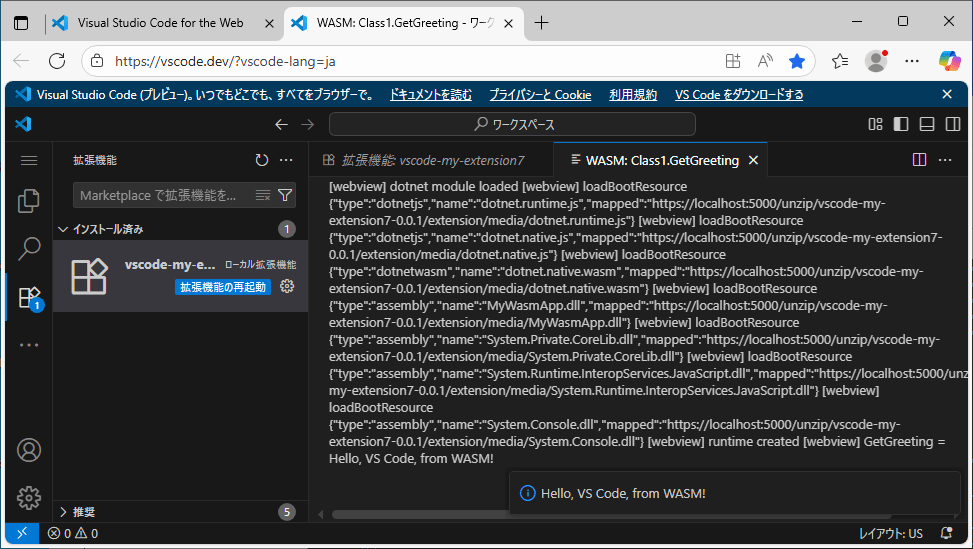The width and height of the screenshot is (973, 549).
Task: Open manage gear for vscode-my-extension7
Action: tap(287, 286)
